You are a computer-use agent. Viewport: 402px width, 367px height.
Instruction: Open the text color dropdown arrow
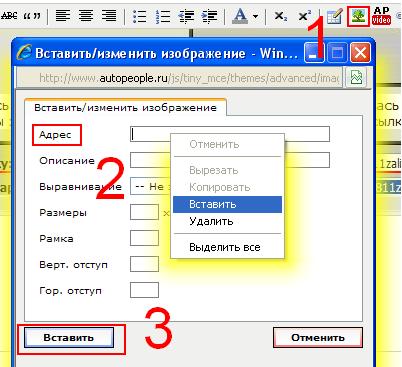tap(256, 16)
